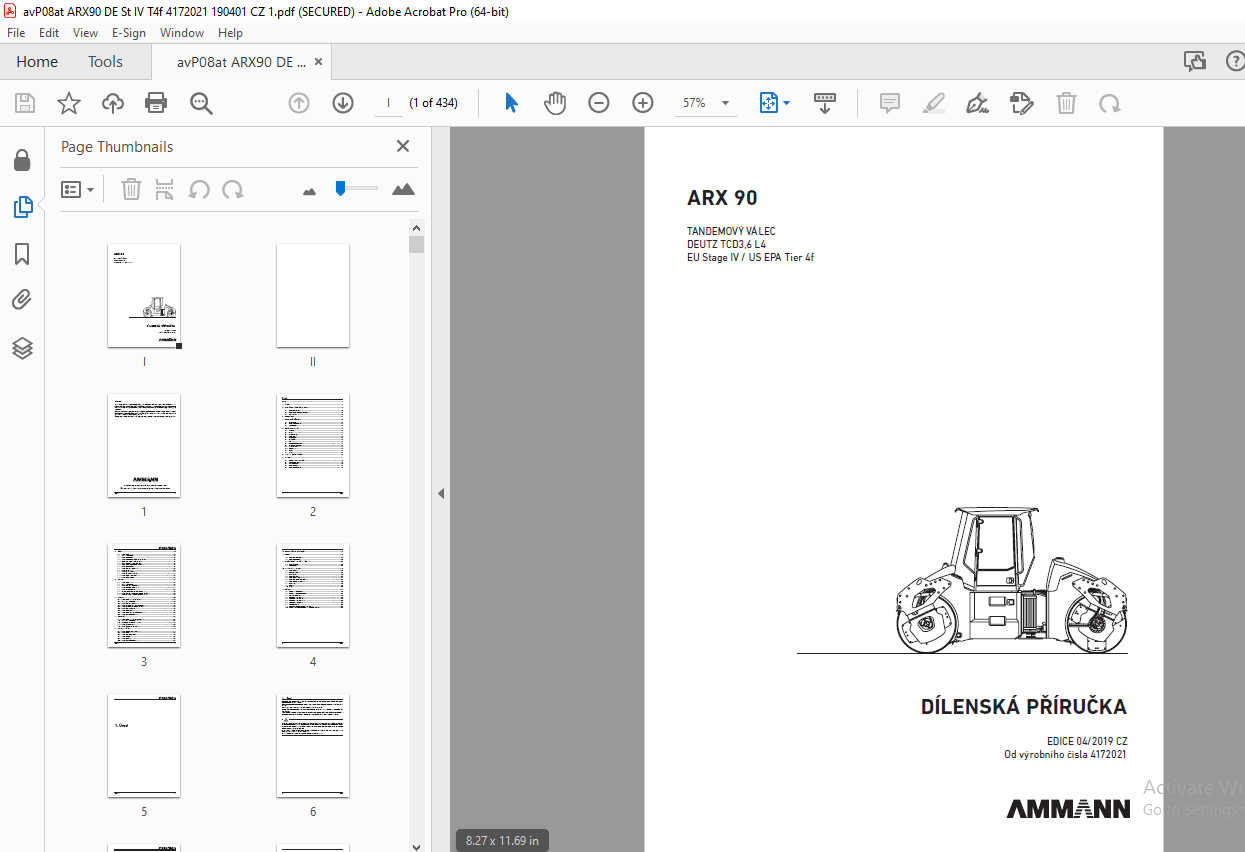The height and width of the screenshot is (852, 1245).
Task: Close the Page Thumbnails panel
Action: tap(403, 146)
